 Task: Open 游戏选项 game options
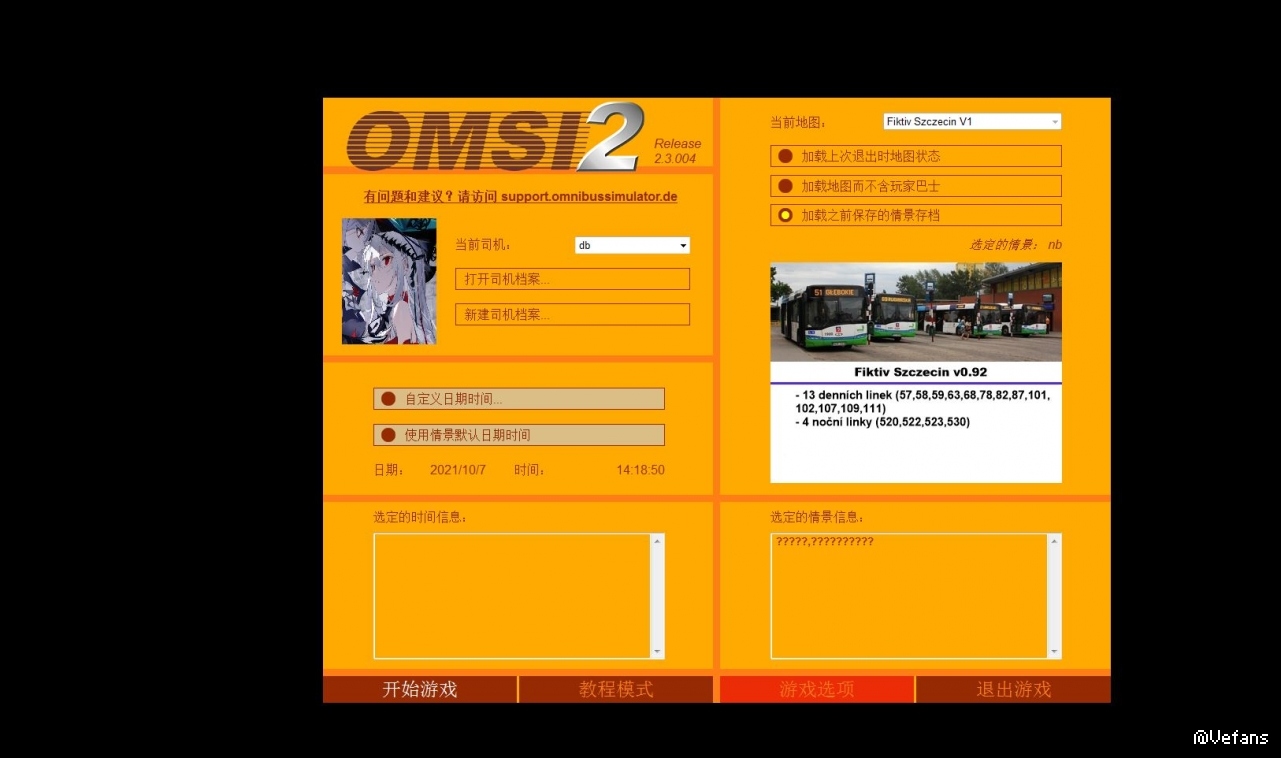pos(817,689)
